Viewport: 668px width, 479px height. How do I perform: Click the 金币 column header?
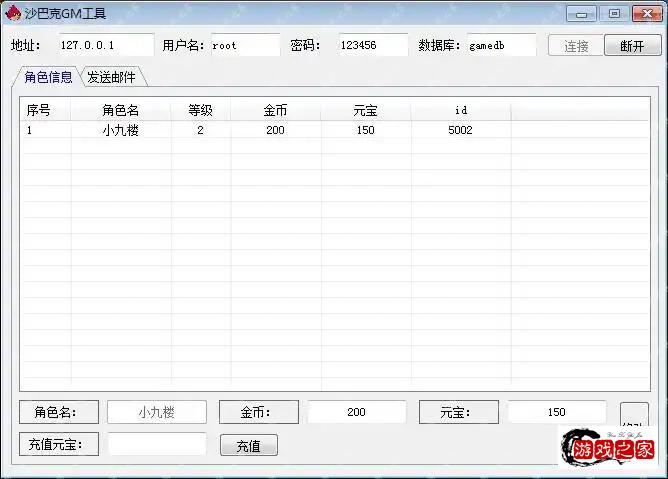click(x=275, y=110)
